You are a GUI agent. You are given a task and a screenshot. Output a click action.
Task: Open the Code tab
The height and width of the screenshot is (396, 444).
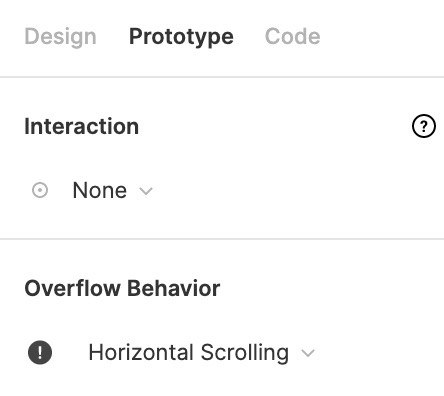[292, 36]
